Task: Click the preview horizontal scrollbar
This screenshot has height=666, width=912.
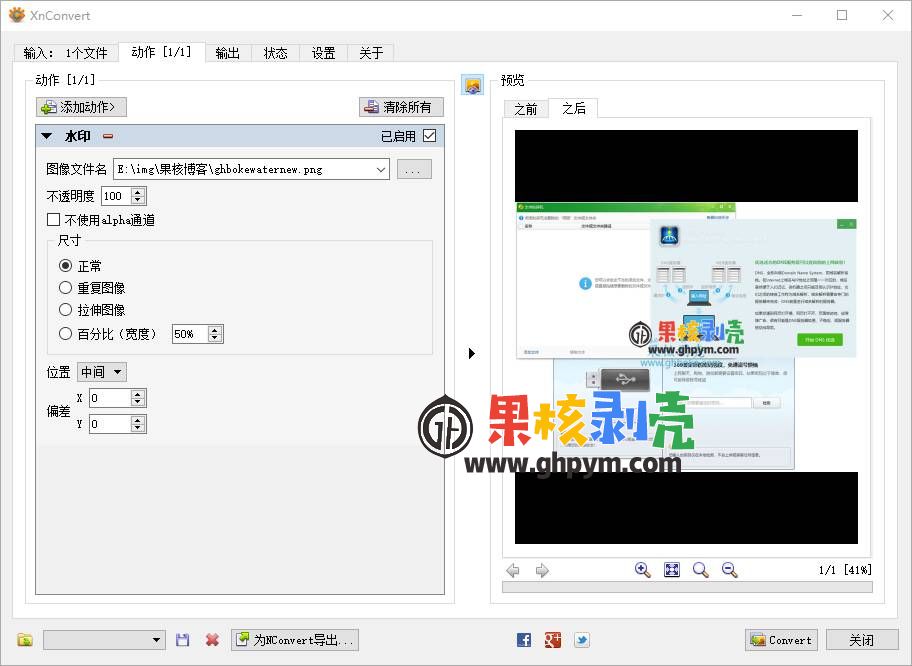Action: point(687,587)
